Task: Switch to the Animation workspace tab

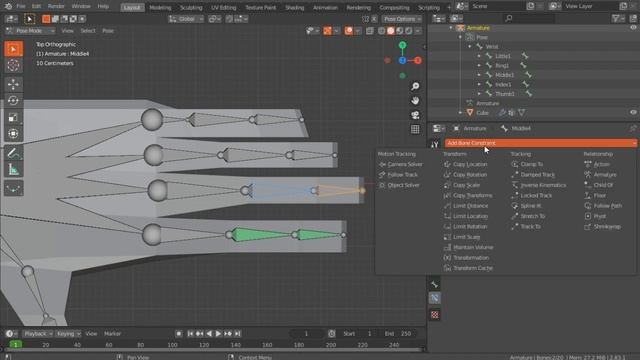Action: click(325, 7)
